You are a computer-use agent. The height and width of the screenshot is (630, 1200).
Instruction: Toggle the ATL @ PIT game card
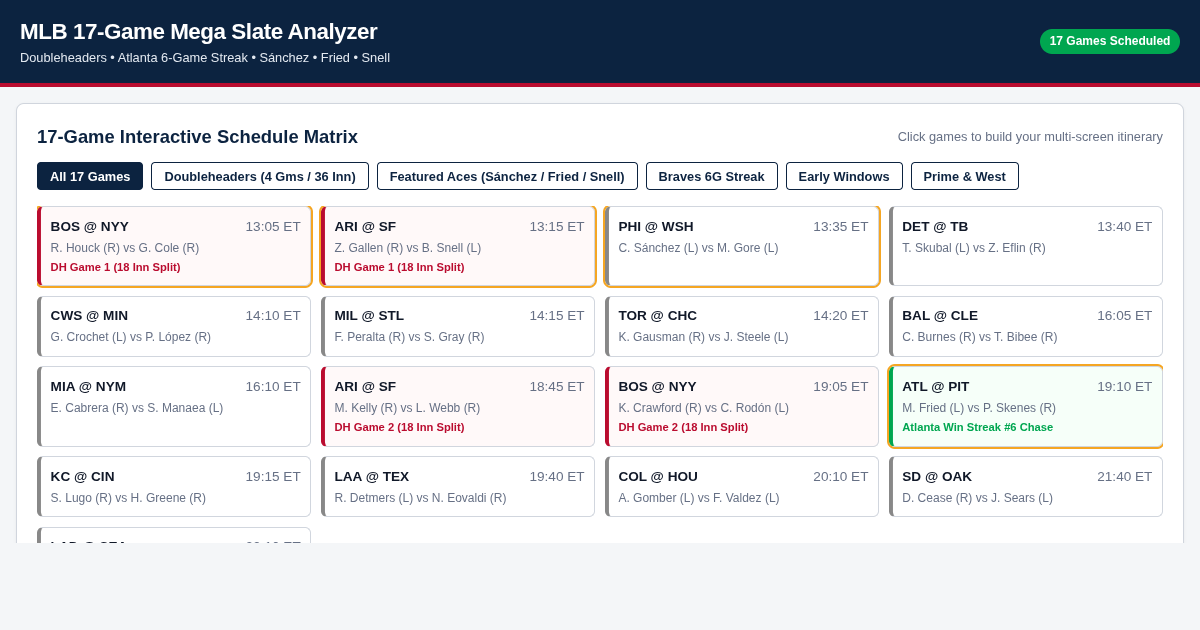click(1026, 406)
